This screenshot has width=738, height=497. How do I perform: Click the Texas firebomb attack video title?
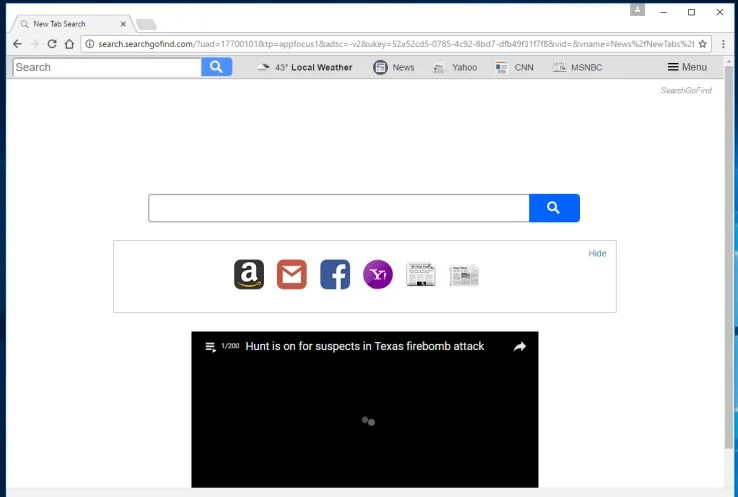click(365, 346)
